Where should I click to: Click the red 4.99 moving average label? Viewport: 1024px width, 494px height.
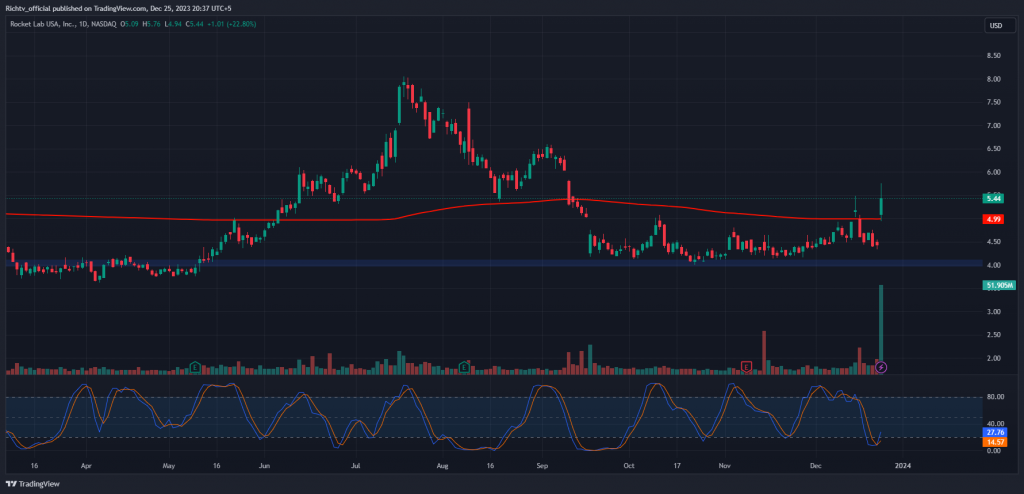(x=995, y=219)
